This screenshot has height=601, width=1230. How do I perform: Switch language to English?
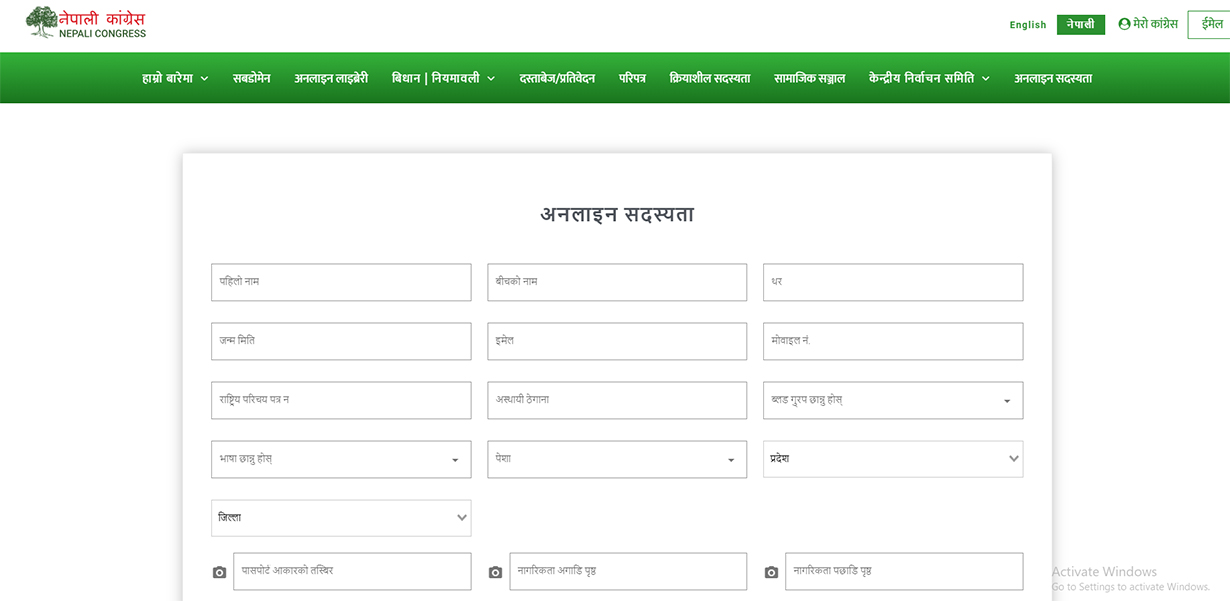click(x=1027, y=25)
